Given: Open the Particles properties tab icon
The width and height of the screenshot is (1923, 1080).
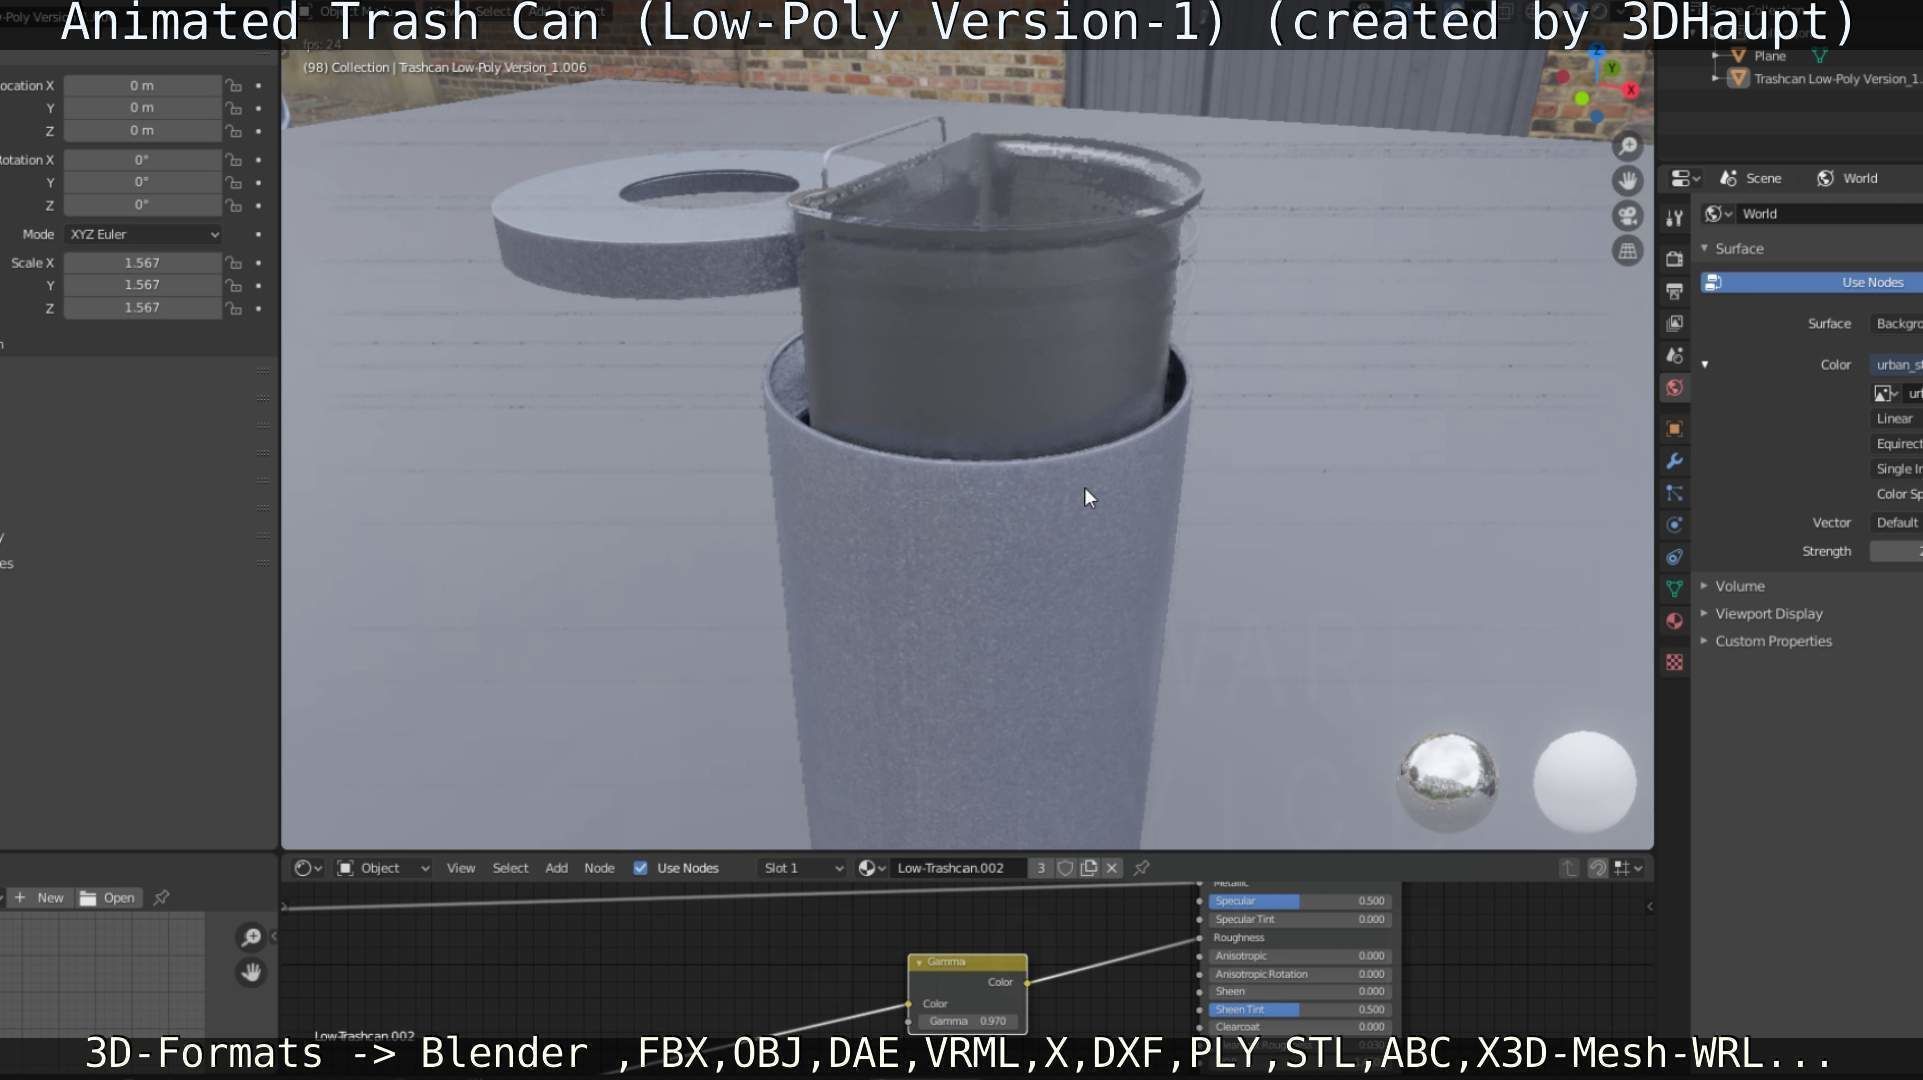Looking at the screenshot, I should point(1674,493).
